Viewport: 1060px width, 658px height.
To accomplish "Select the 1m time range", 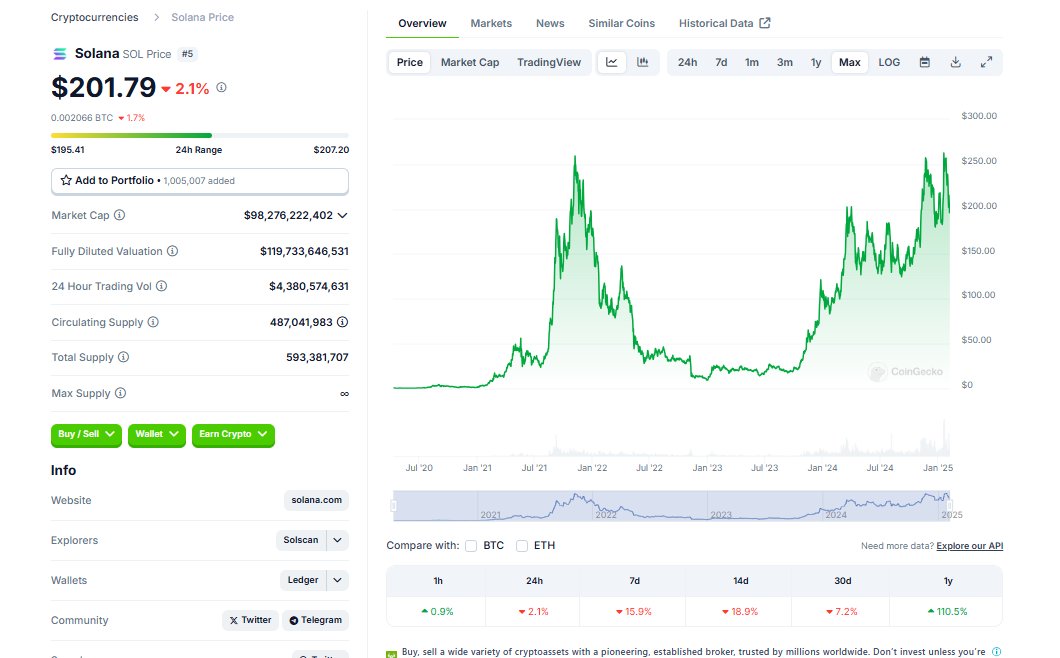I will 752,62.
